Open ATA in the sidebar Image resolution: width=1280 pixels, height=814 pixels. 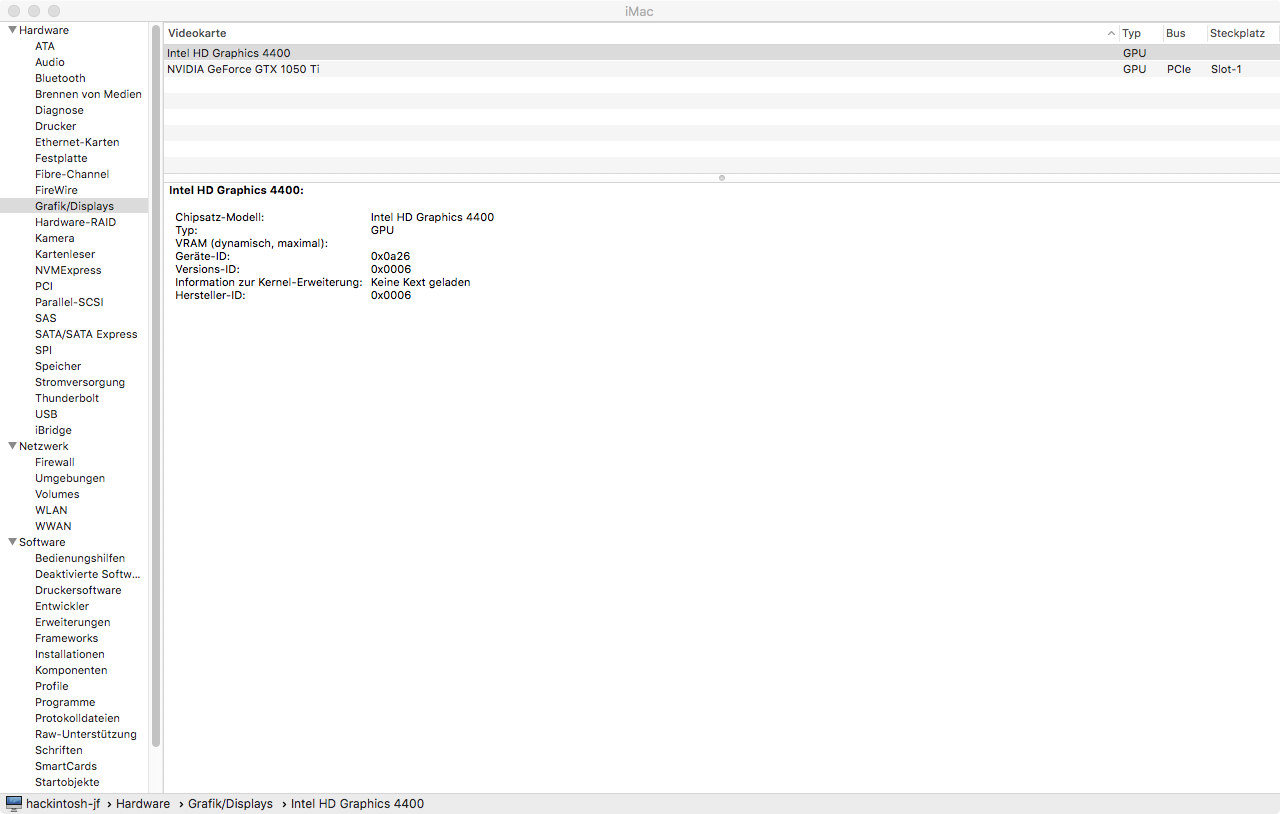(x=45, y=46)
